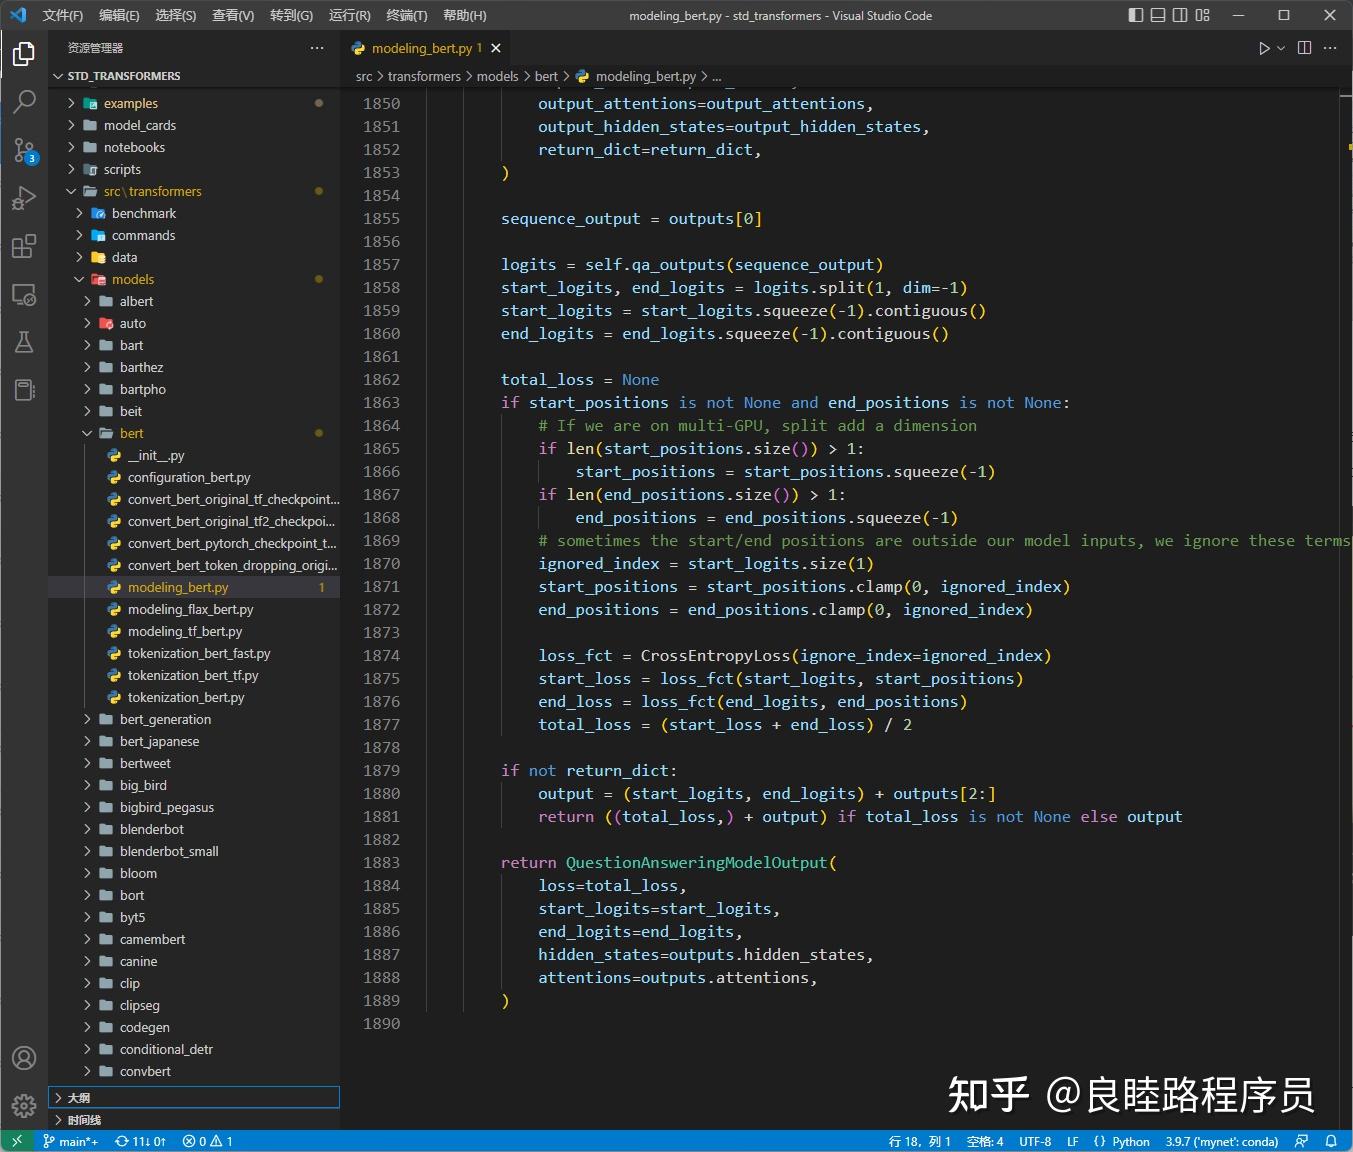Expand the examples folder

[x=194, y=103]
